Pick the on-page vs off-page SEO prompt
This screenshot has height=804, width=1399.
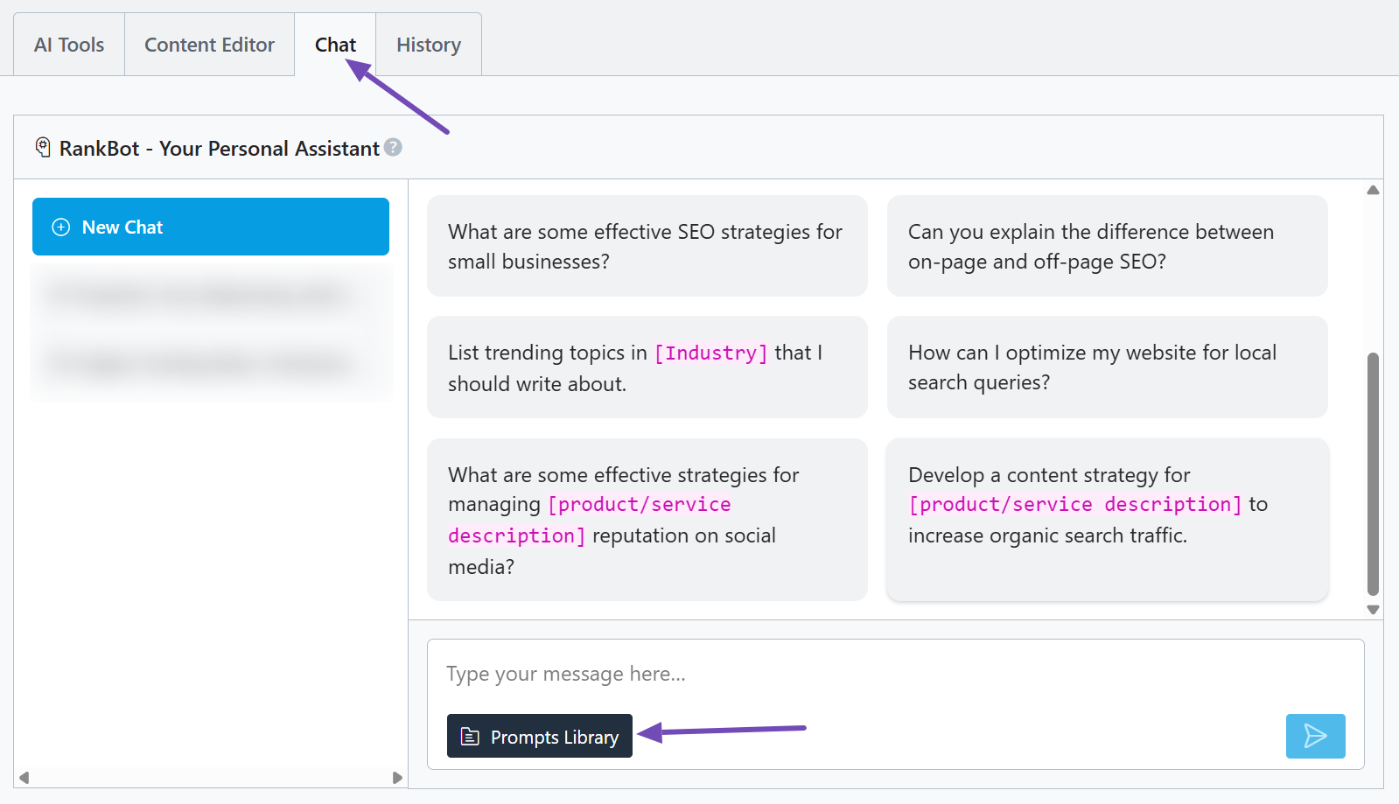[1107, 246]
